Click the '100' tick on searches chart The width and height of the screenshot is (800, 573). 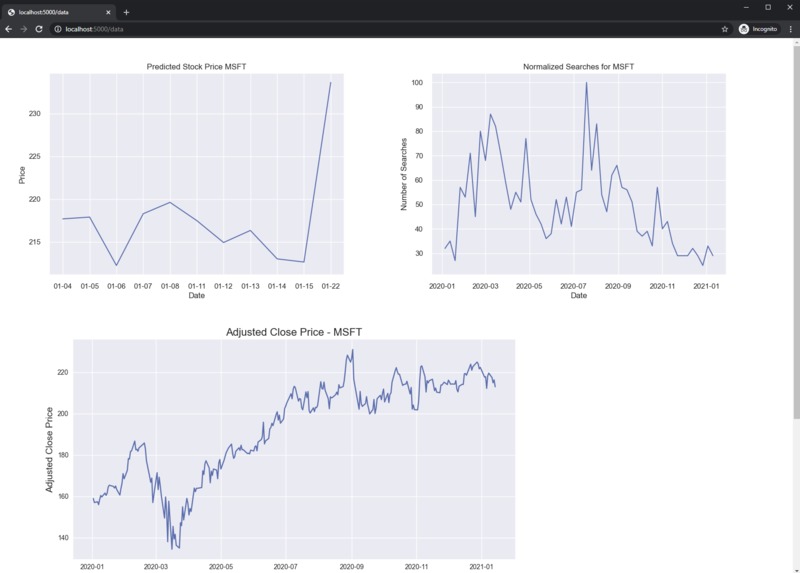tap(417, 83)
